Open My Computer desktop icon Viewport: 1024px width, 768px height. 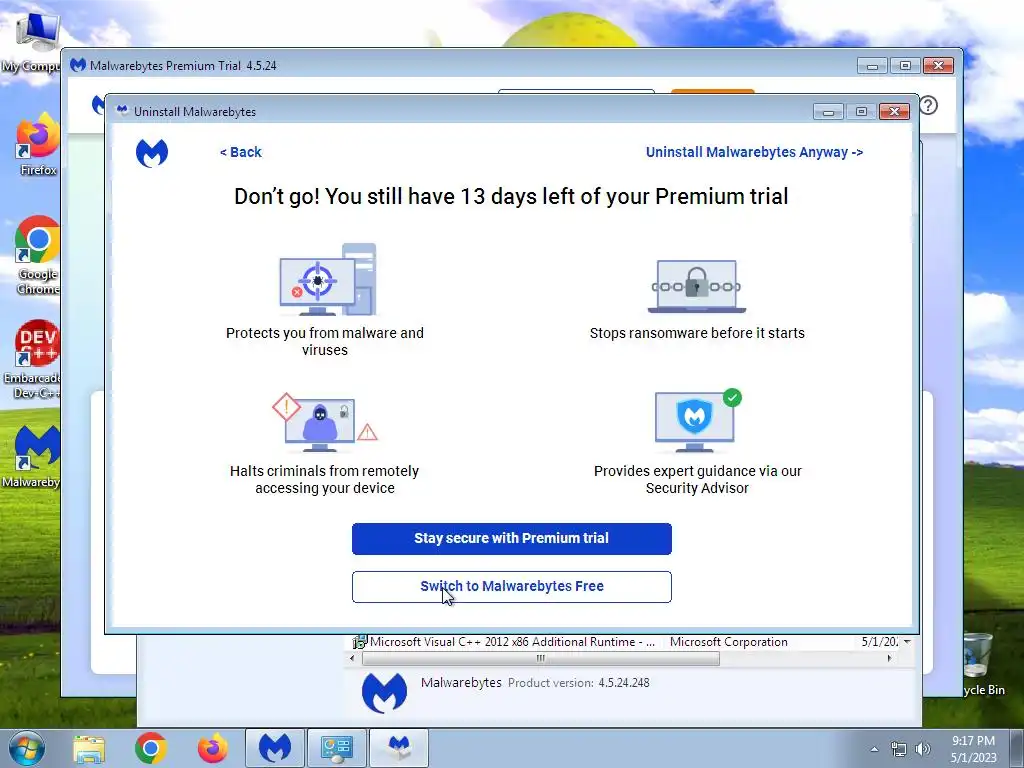[33, 41]
